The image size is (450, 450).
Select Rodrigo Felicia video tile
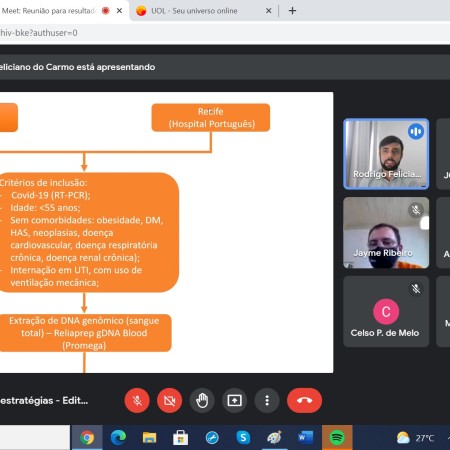386,154
